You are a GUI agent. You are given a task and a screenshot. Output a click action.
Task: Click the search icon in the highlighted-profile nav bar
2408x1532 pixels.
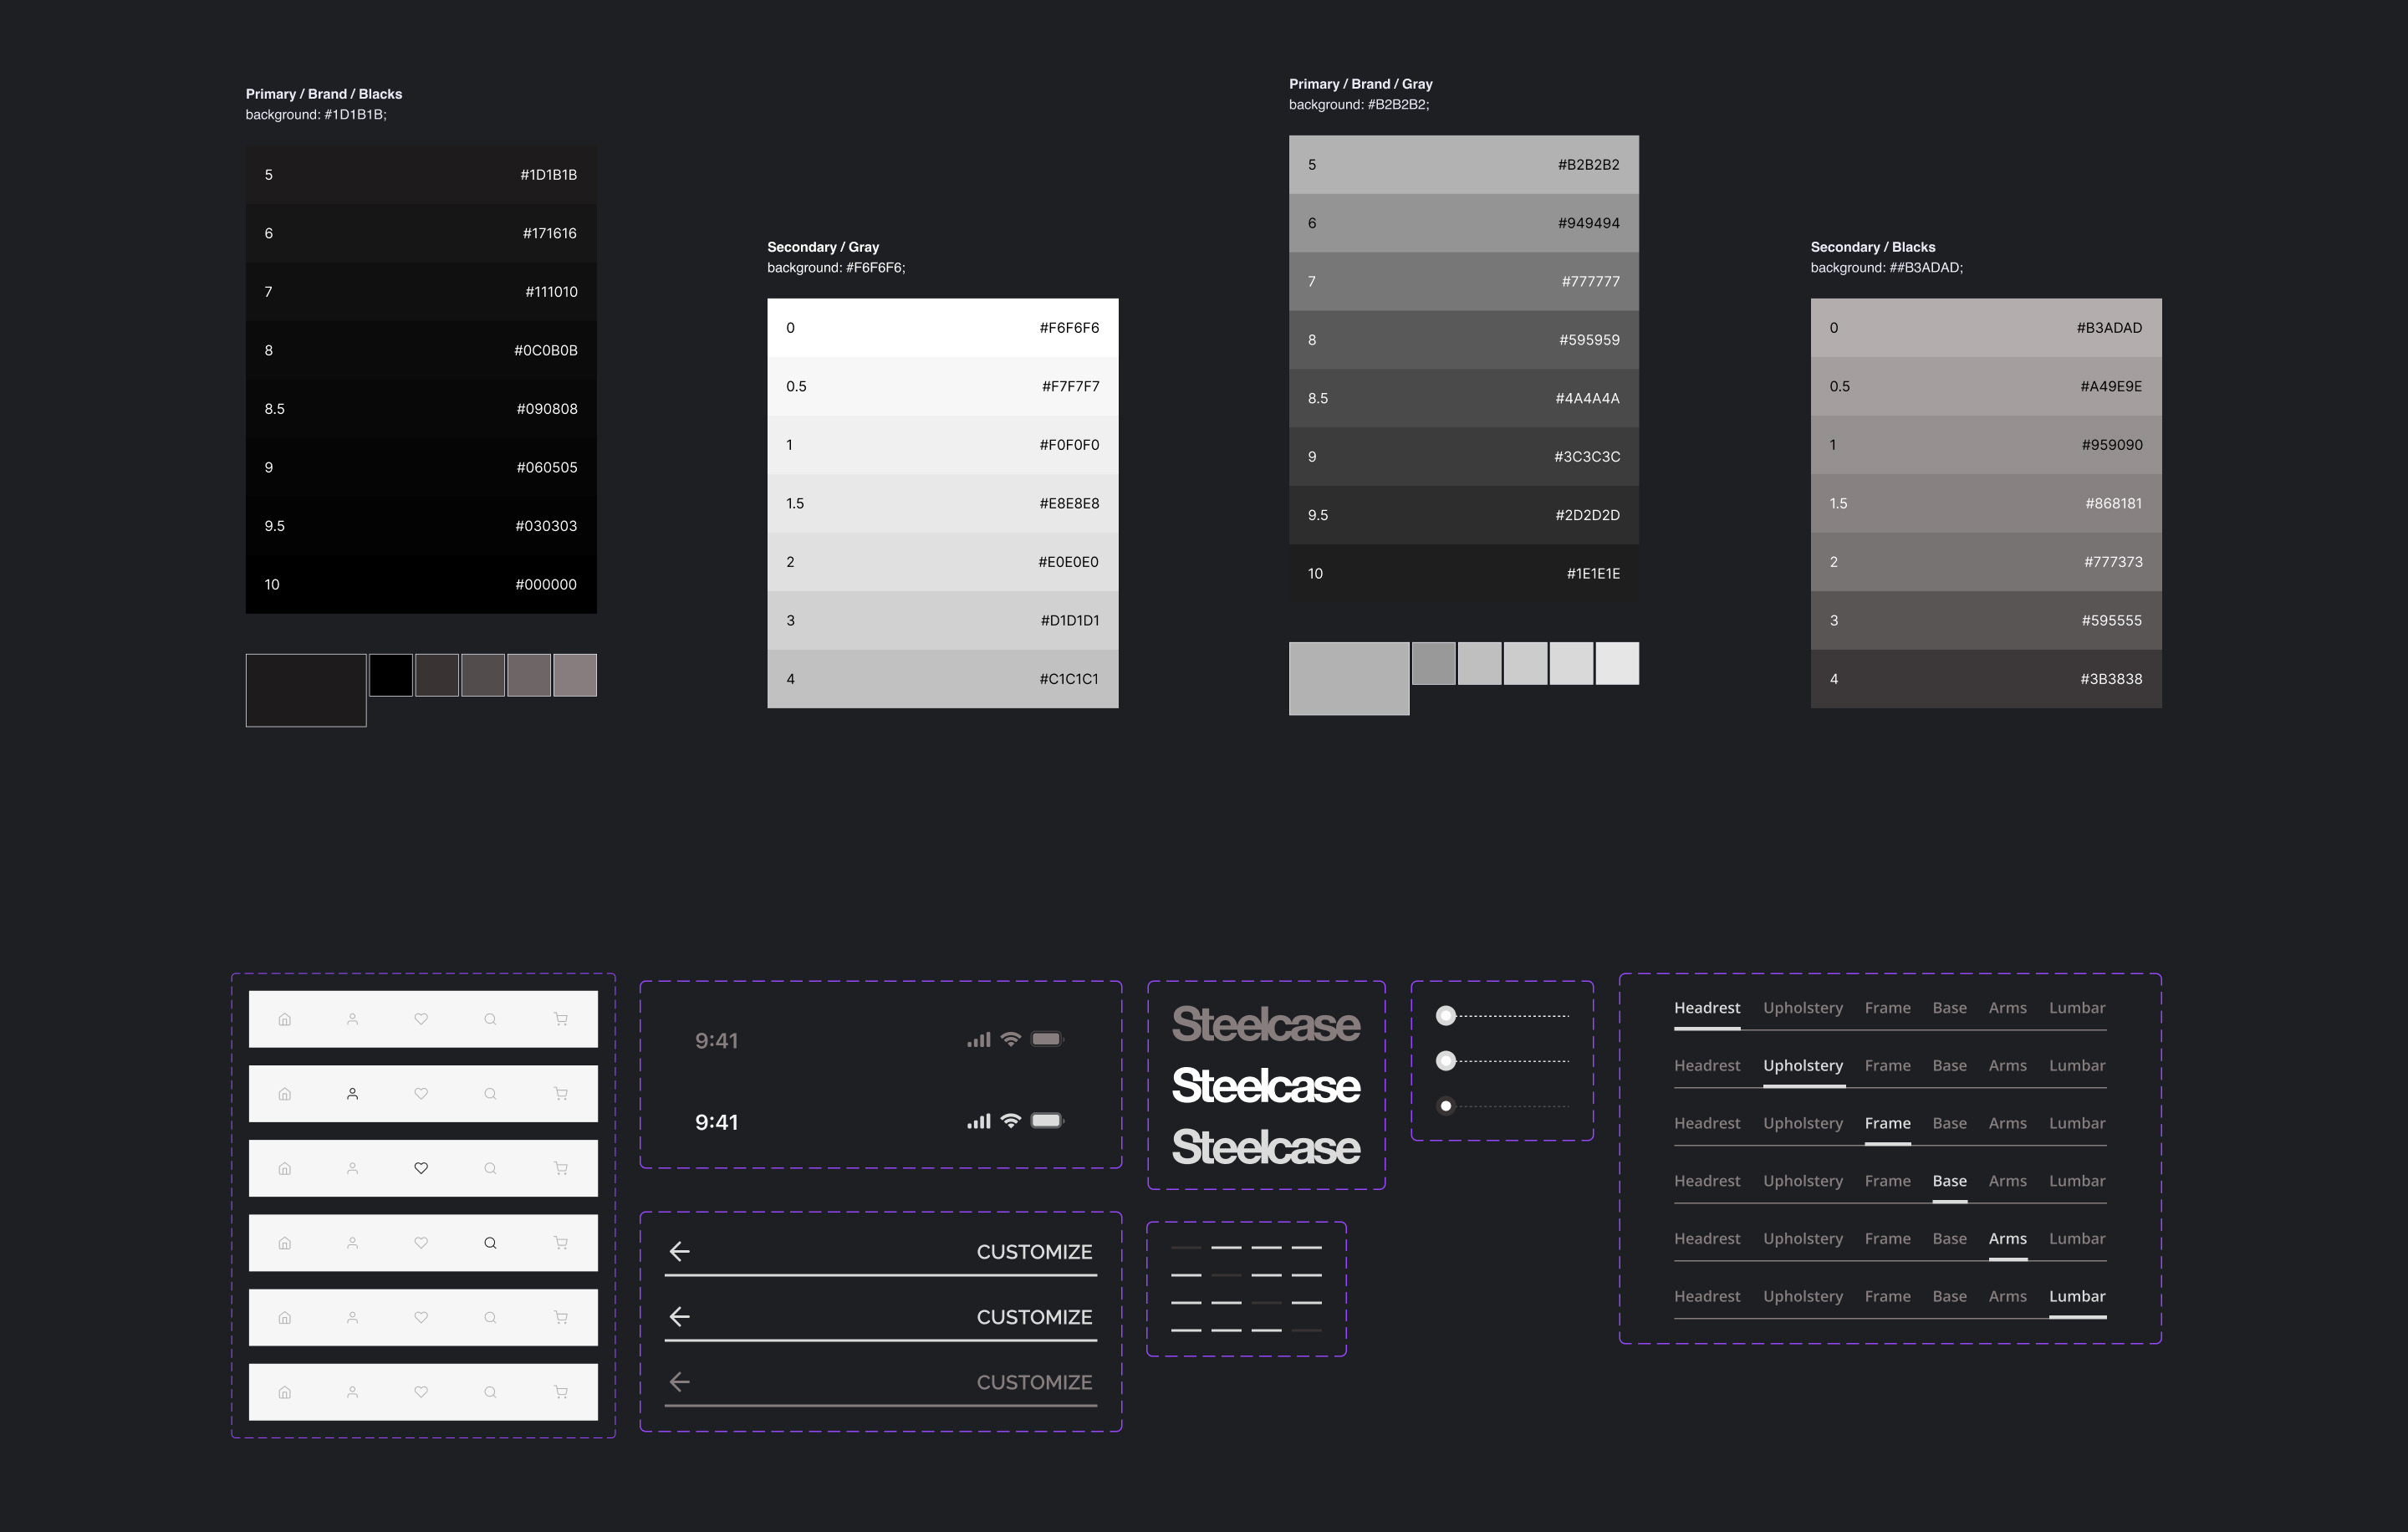coord(490,1094)
